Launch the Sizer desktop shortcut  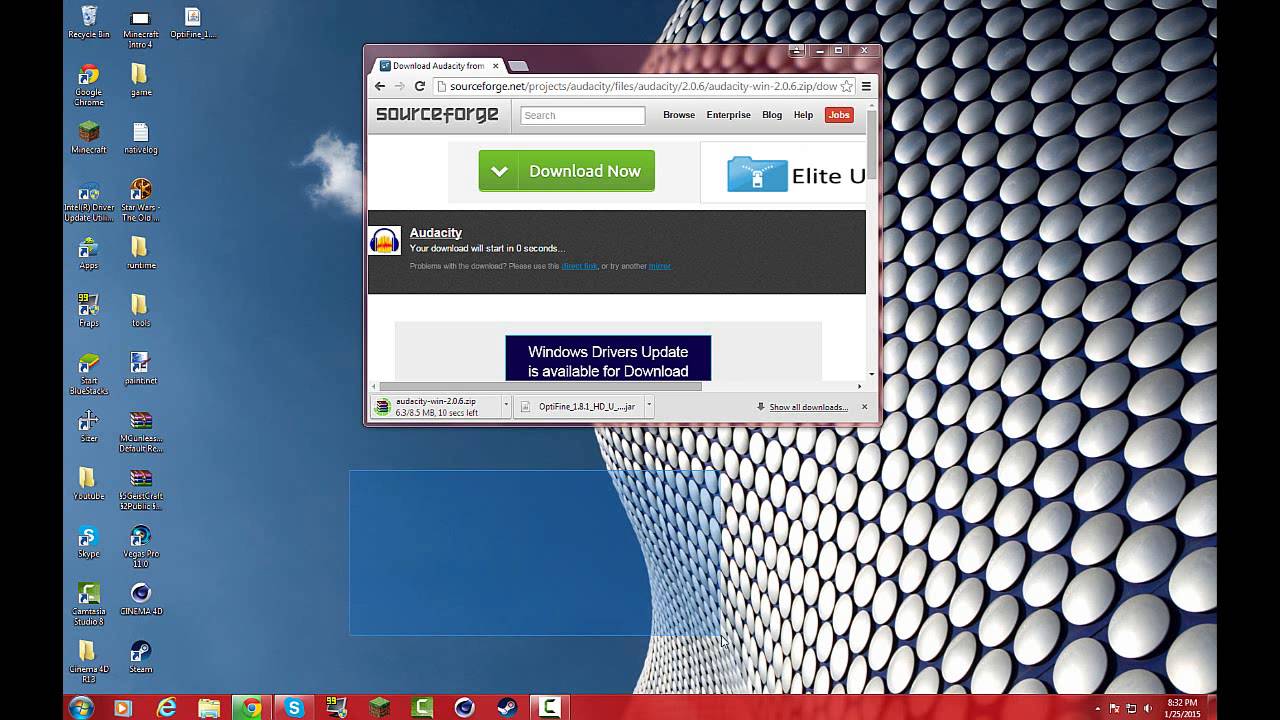pos(89,426)
